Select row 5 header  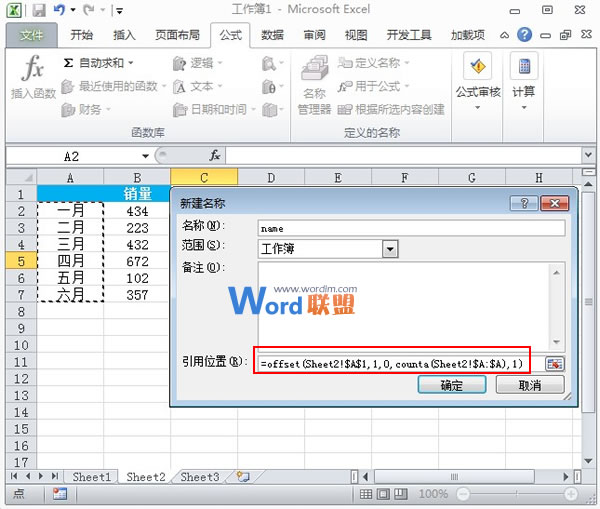click(21, 261)
